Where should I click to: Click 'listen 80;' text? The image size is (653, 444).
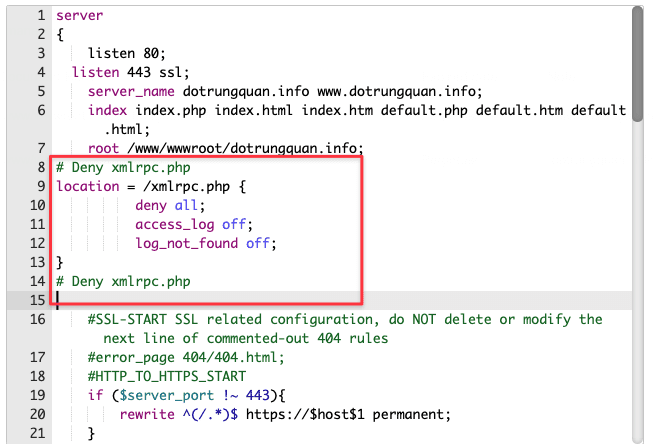[x=127, y=53]
